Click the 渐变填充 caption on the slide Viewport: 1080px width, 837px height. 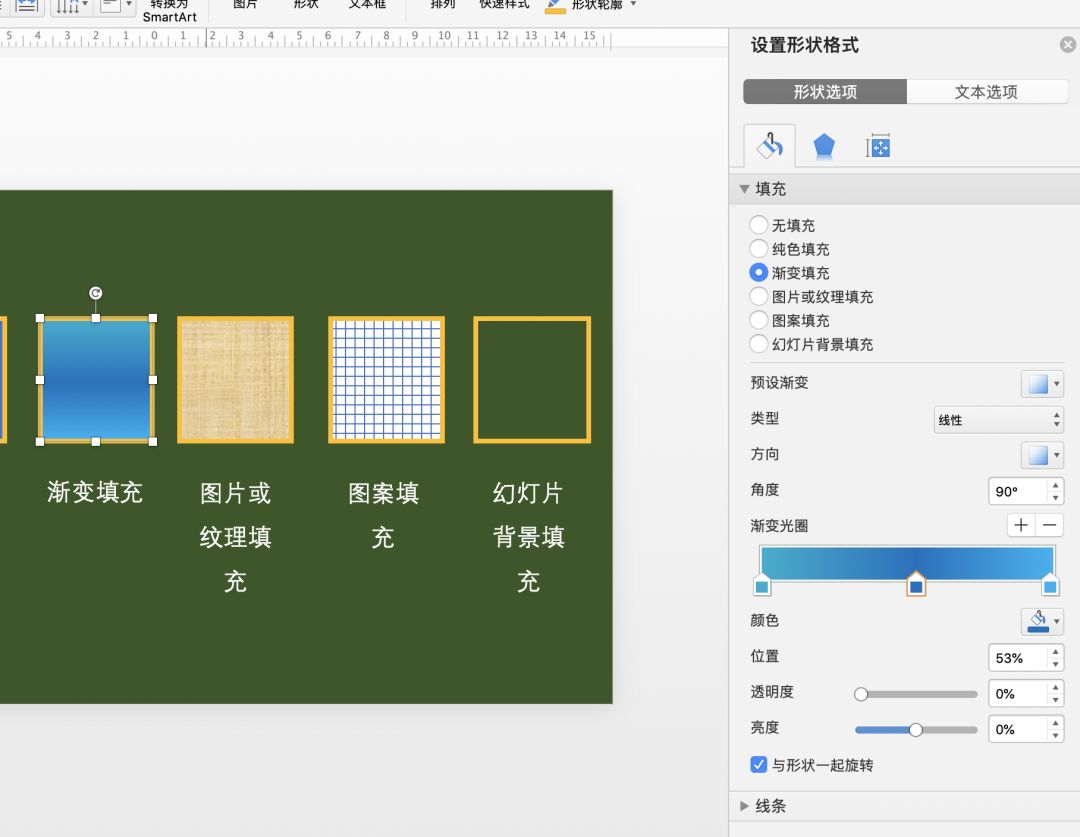click(95, 492)
